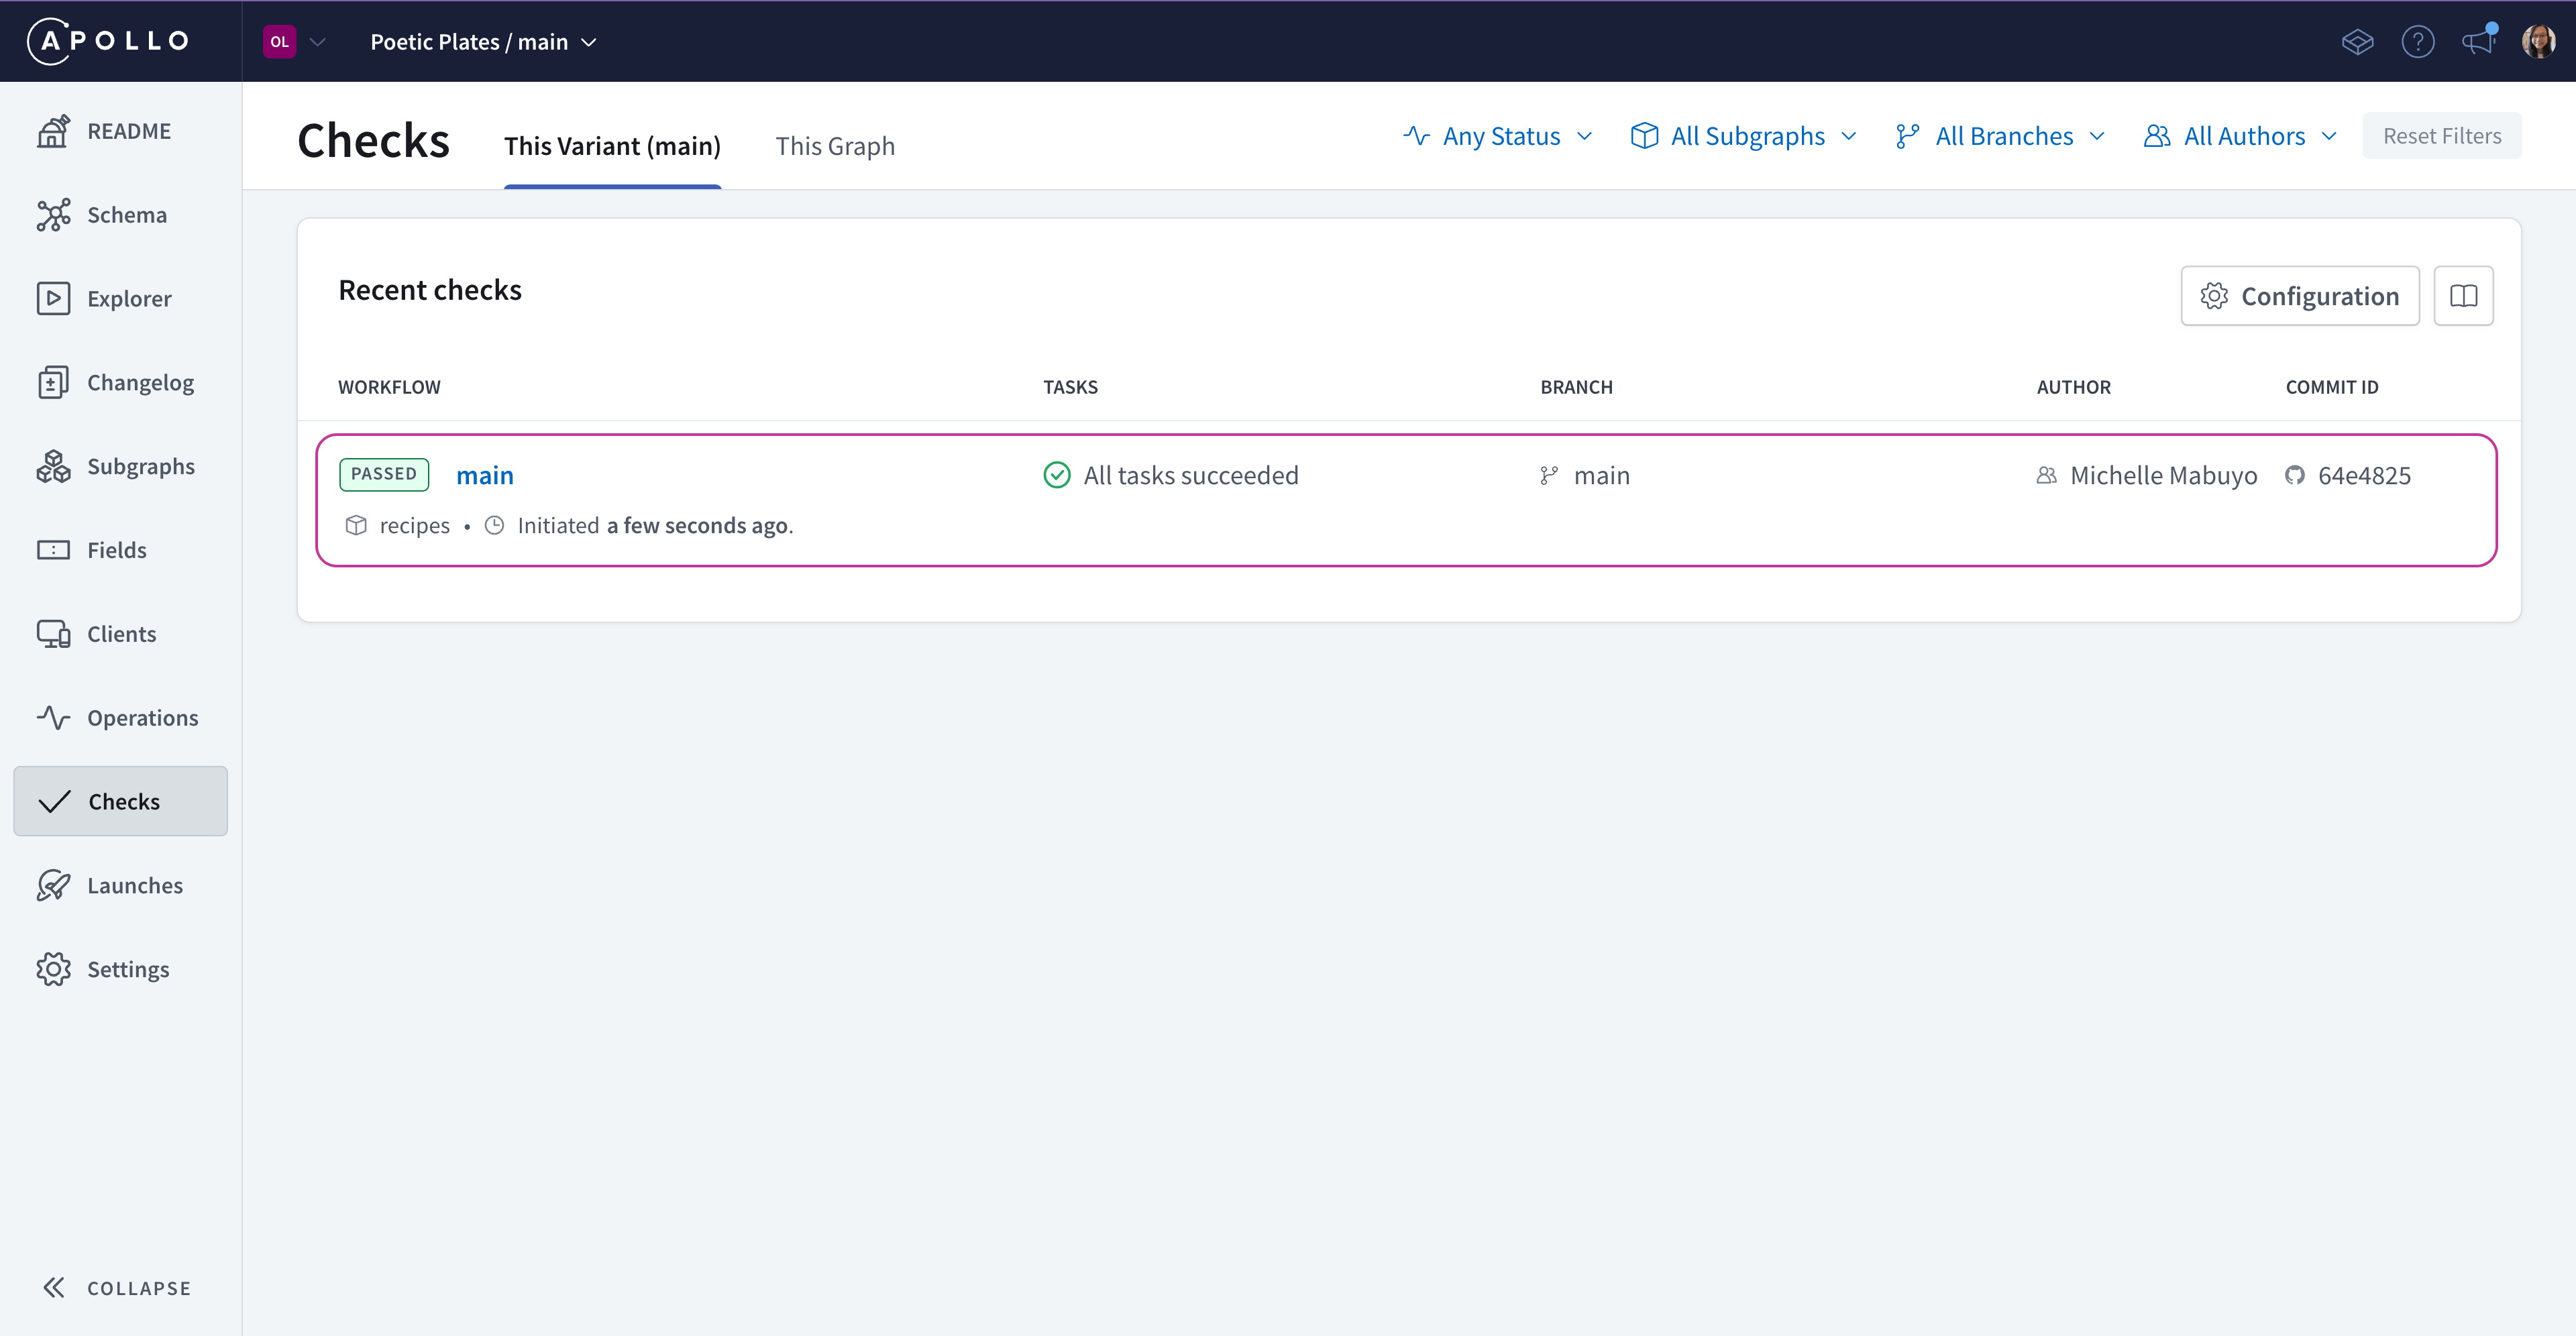Open the All Subgraphs dropdown
Viewport: 2576px width, 1336px height.
point(1744,136)
